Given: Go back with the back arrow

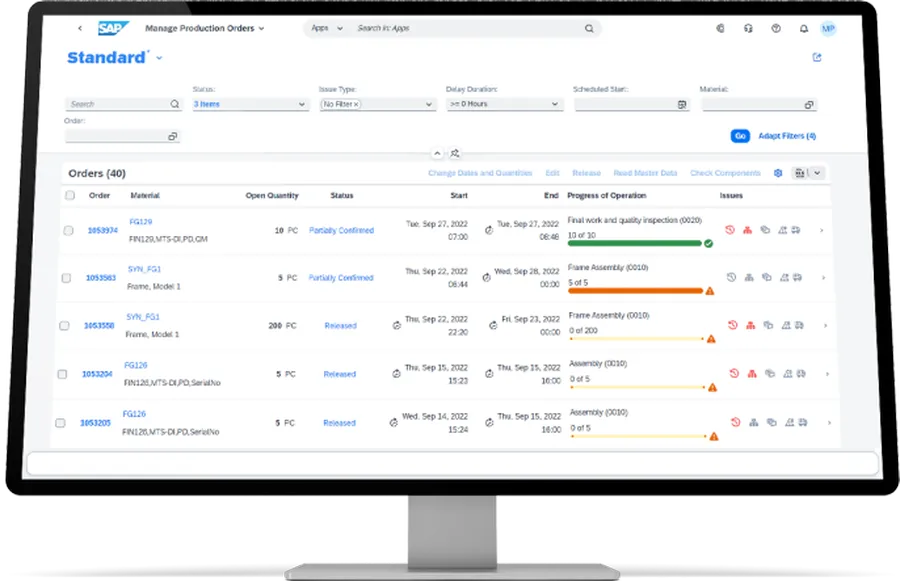Looking at the screenshot, I should point(80,29).
